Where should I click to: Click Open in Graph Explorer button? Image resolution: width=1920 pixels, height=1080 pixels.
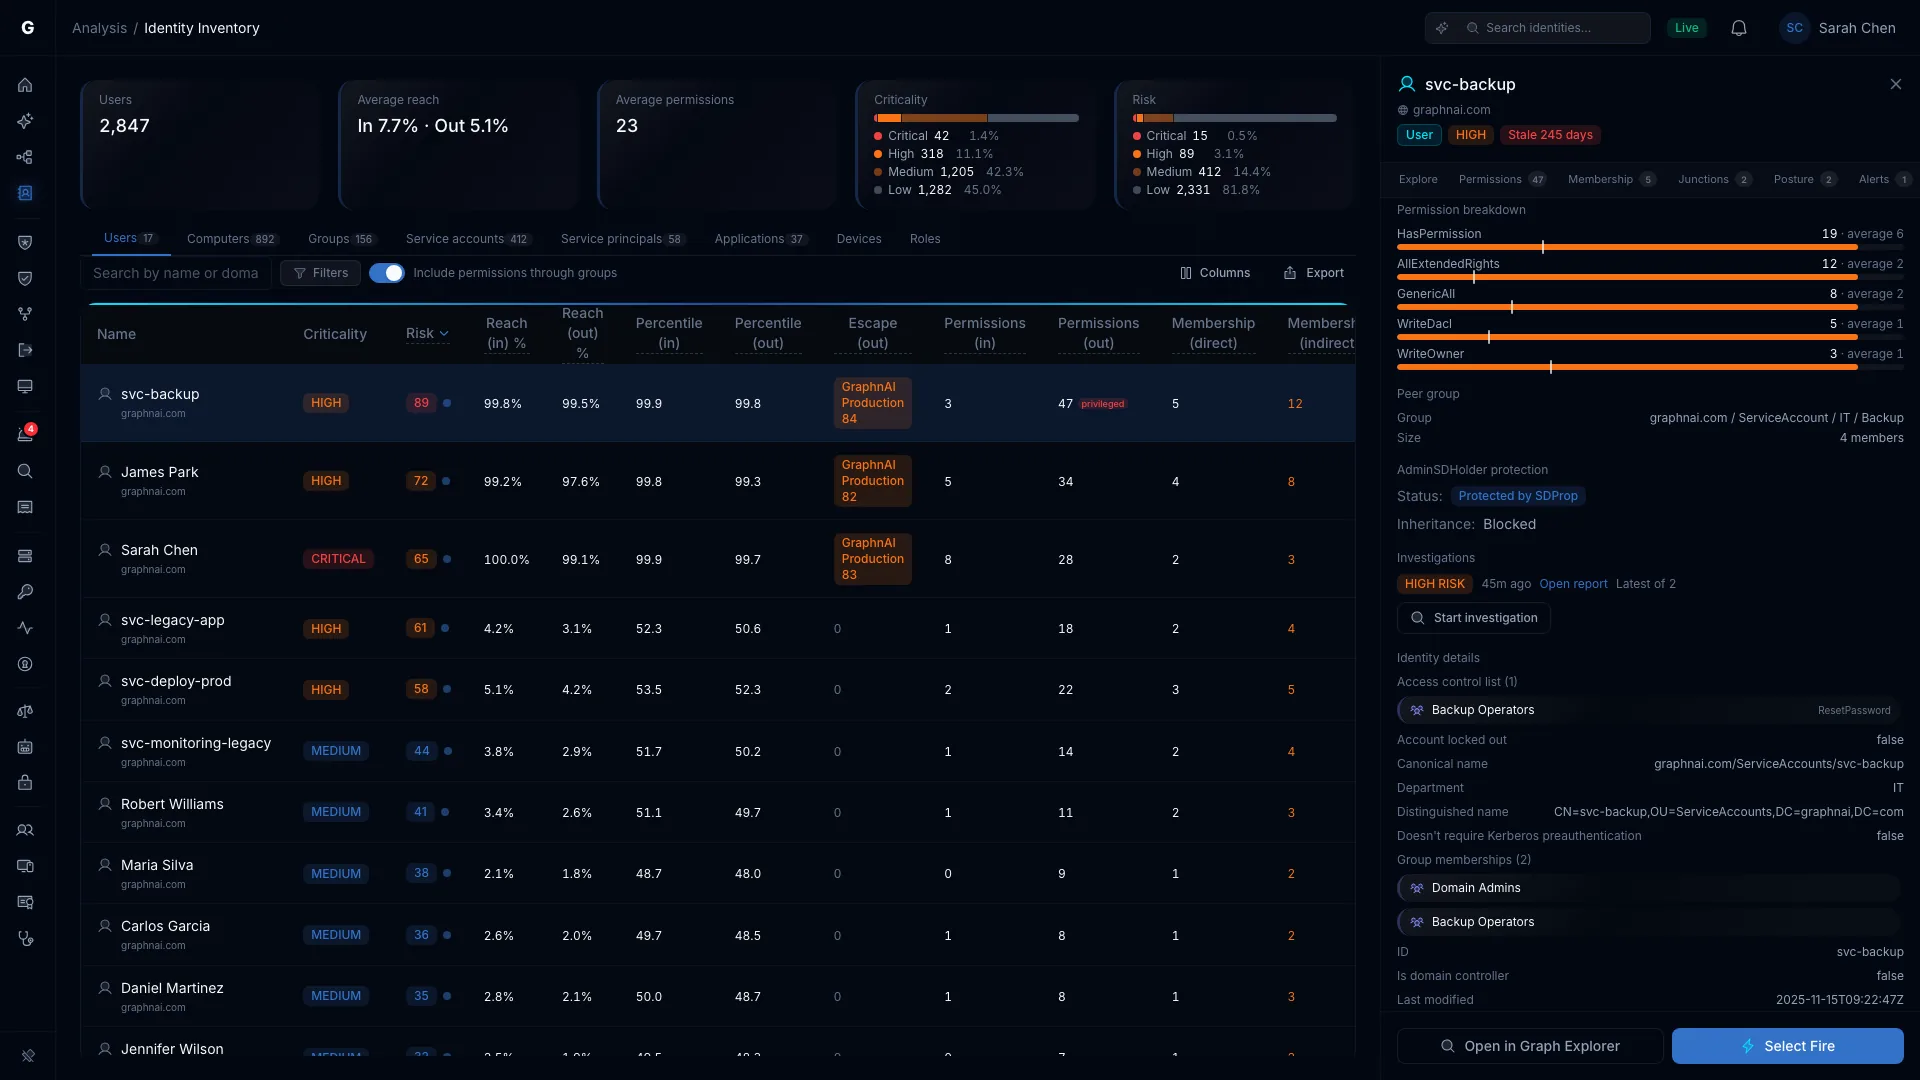click(1530, 1046)
